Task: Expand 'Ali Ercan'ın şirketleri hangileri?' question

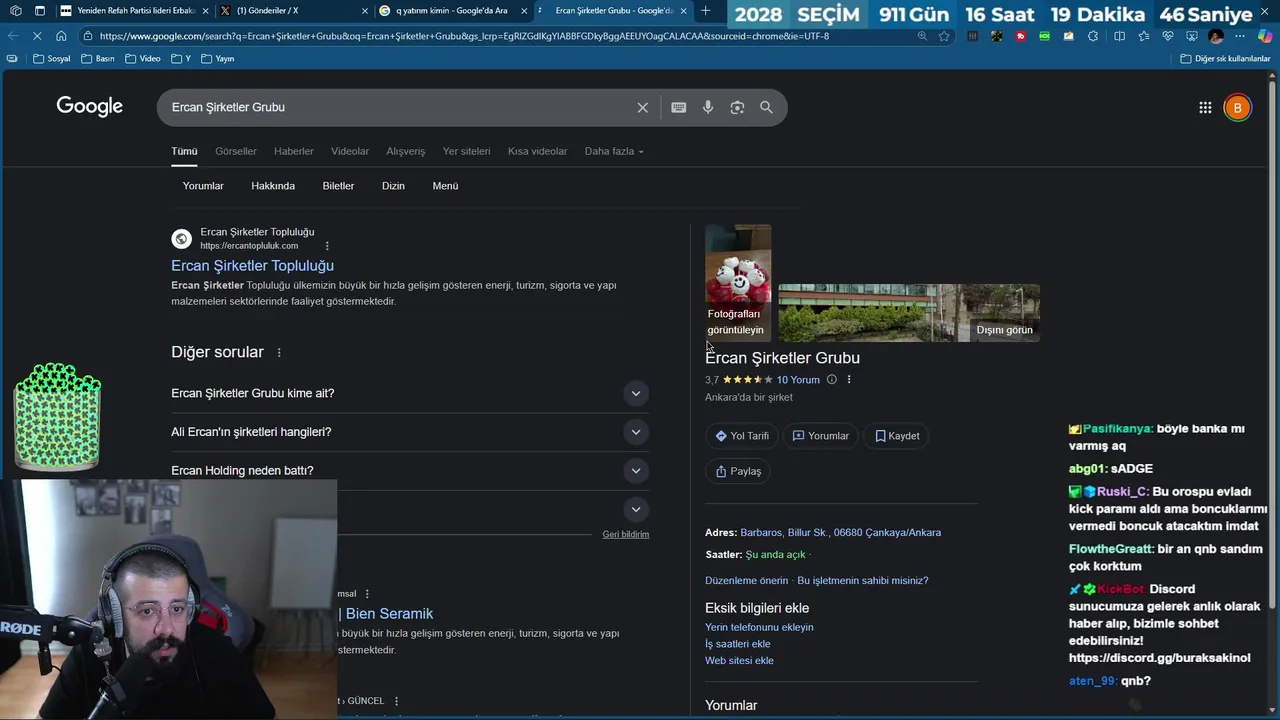Action: (x=410, y=432)
